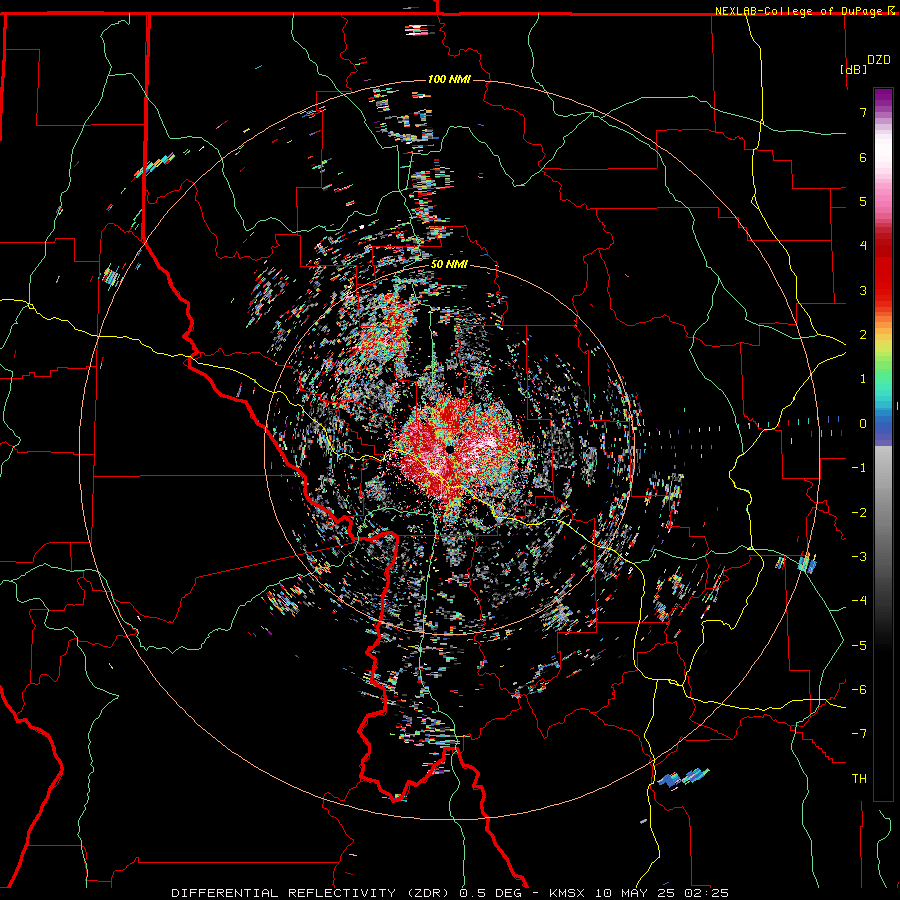Click the black radar site dot at center
This screenshot has height=900, width=900.
[450, 448]
